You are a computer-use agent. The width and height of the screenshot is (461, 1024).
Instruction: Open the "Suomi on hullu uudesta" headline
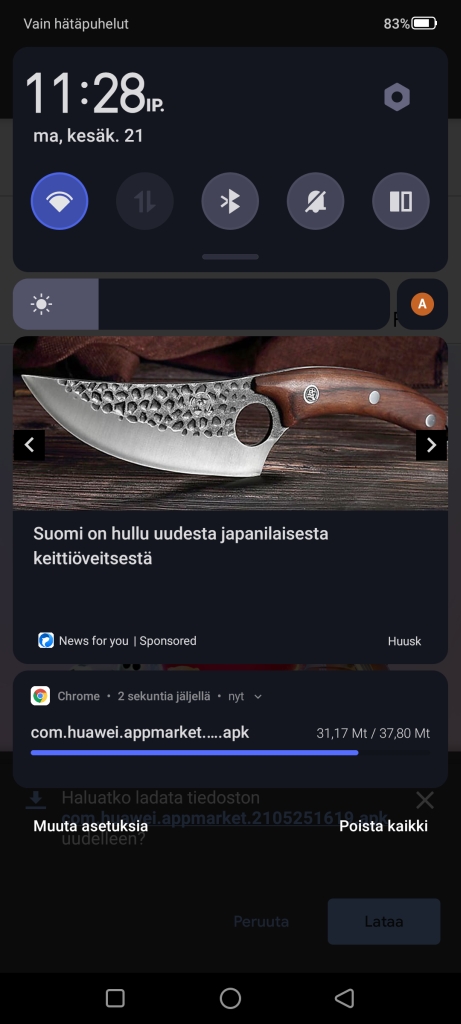(181, 546)
